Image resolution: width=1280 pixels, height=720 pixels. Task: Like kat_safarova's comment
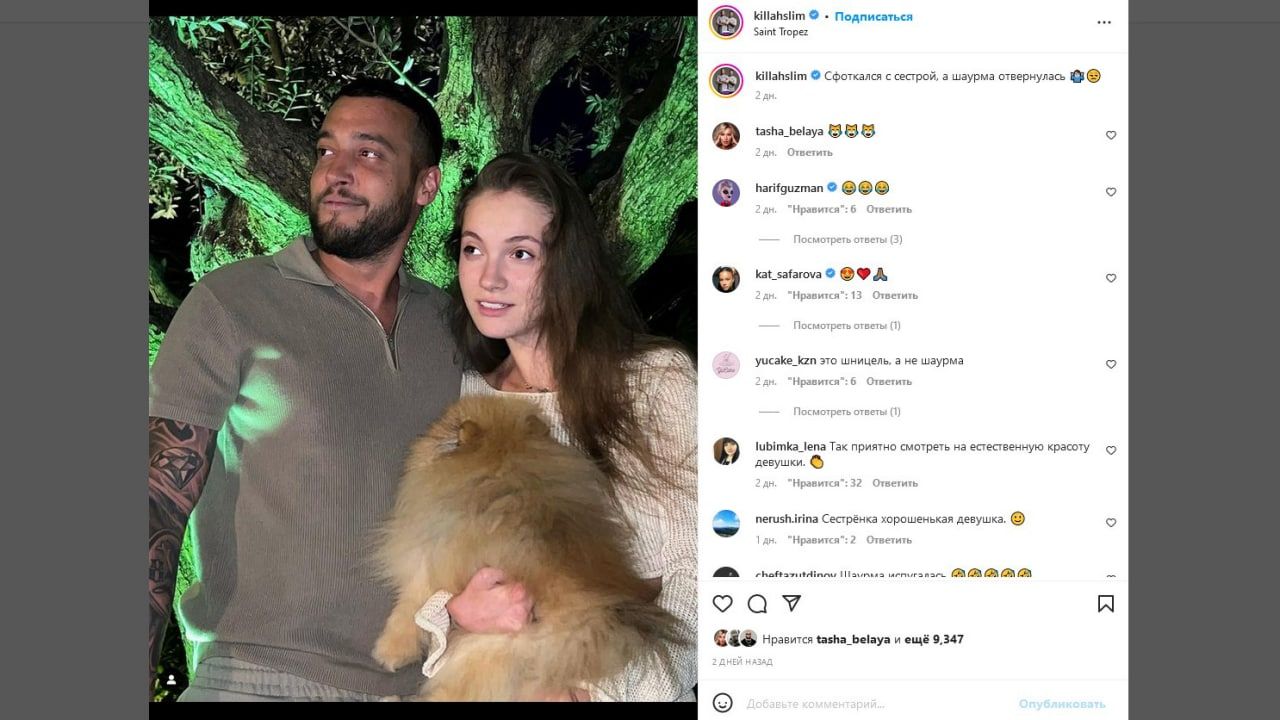[x=1110, y=278]
